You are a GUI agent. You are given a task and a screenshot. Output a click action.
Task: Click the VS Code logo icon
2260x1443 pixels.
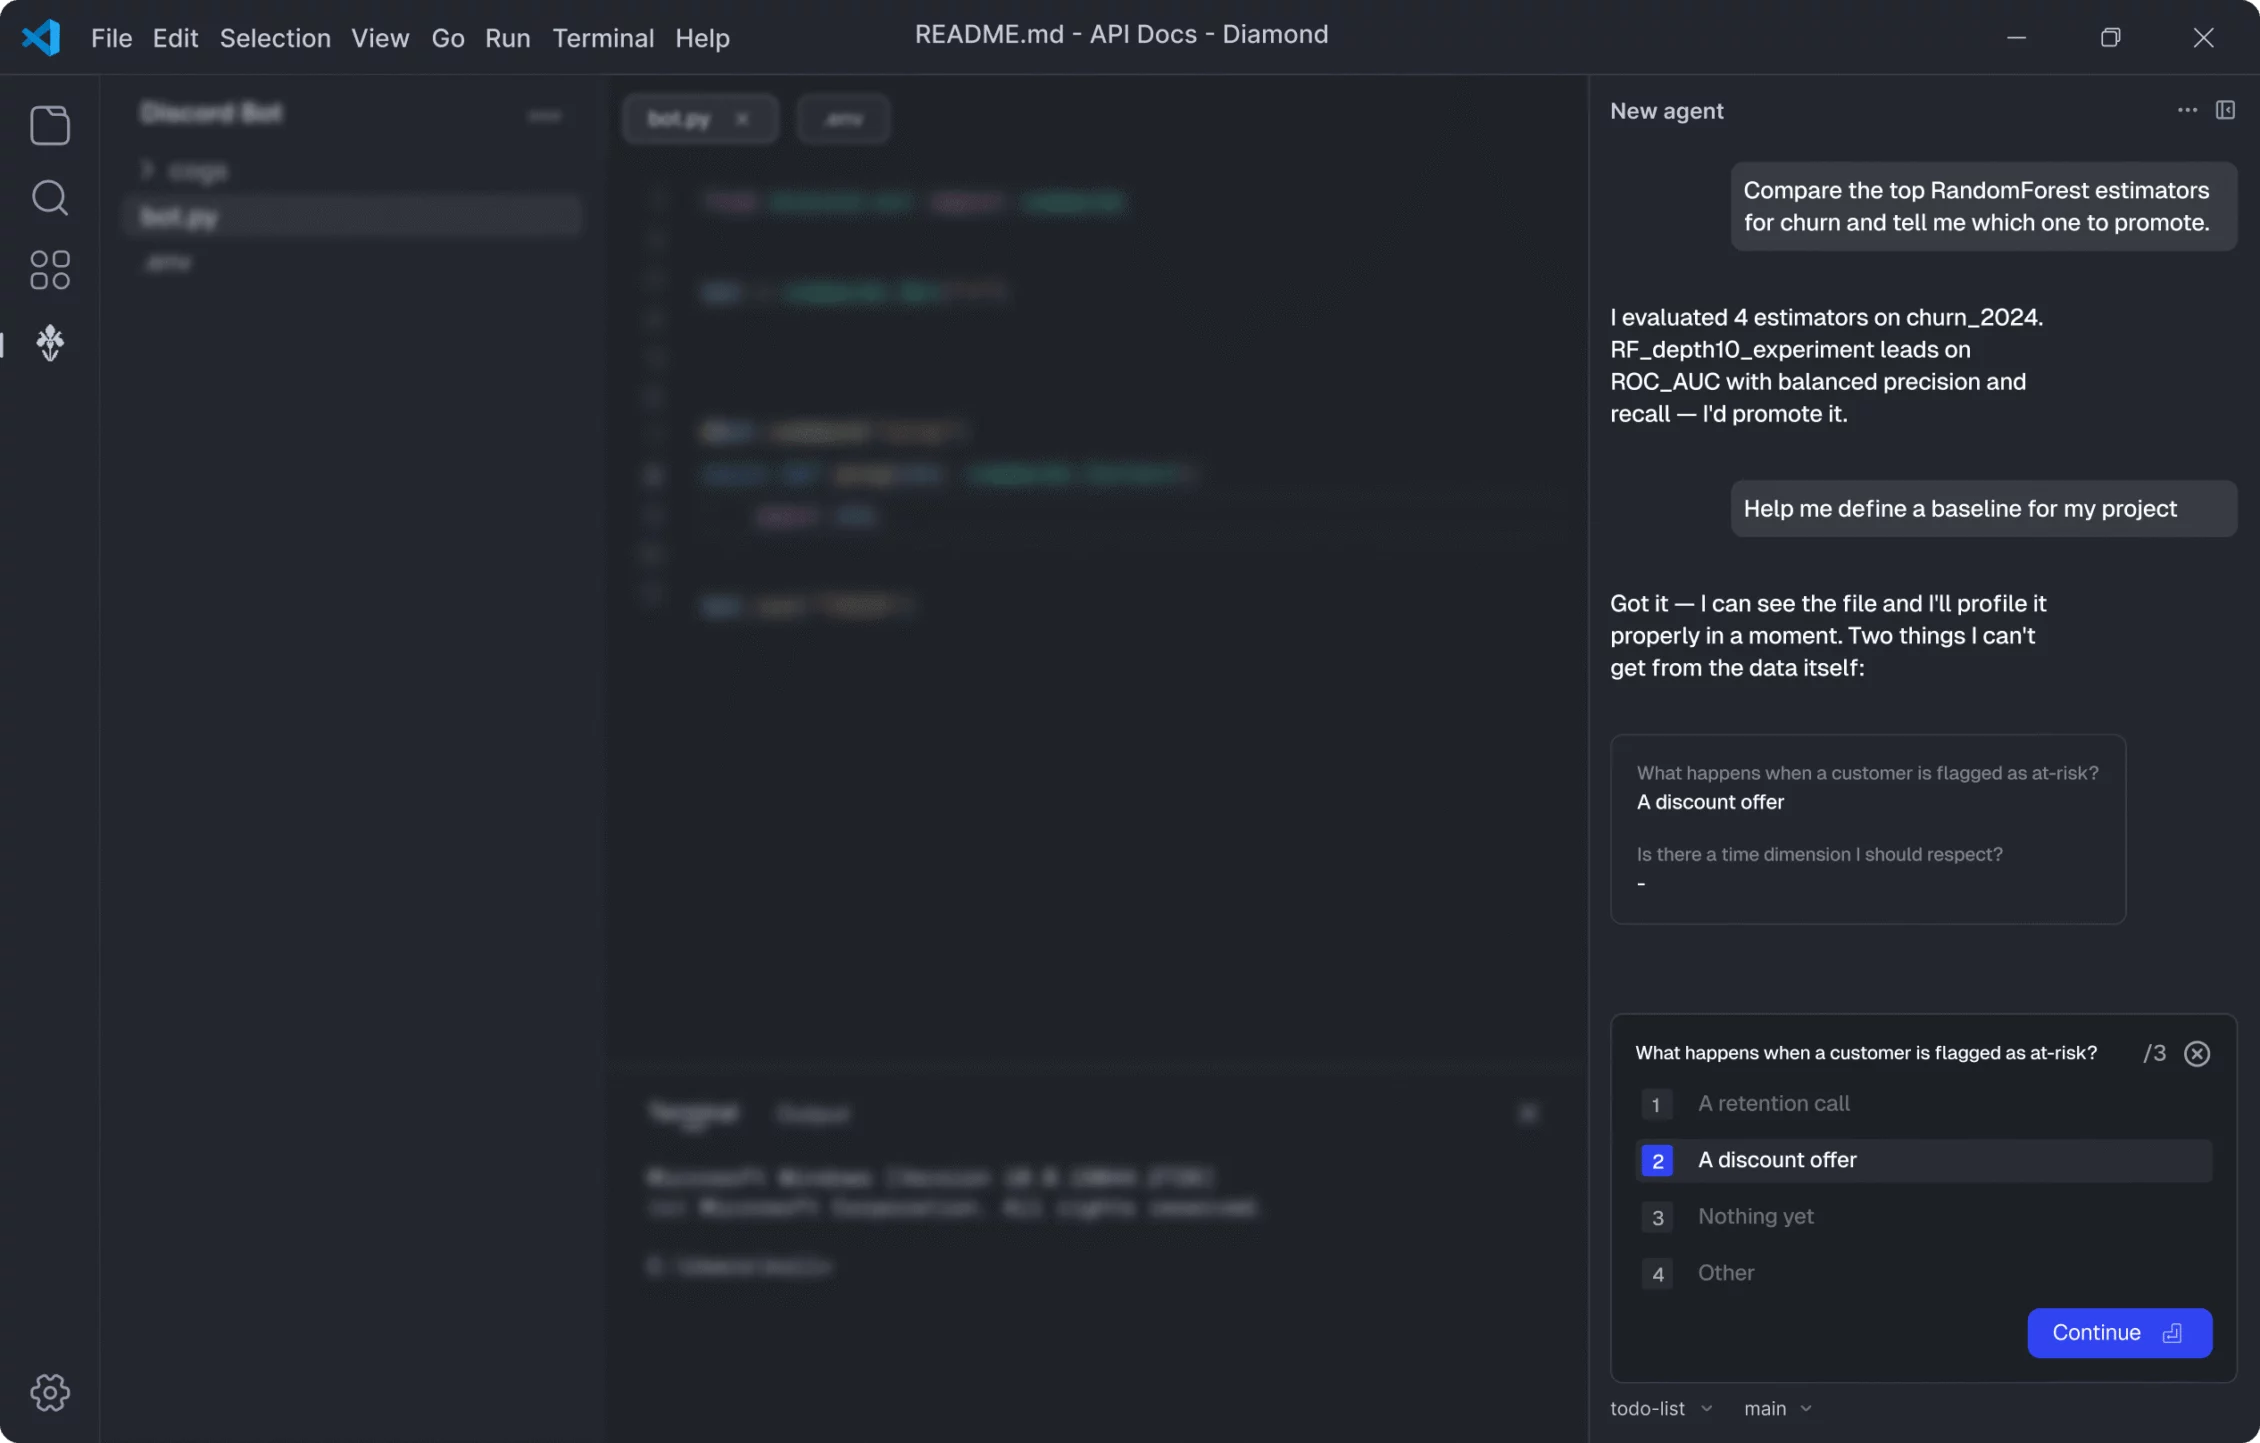(x=41, y=38)
